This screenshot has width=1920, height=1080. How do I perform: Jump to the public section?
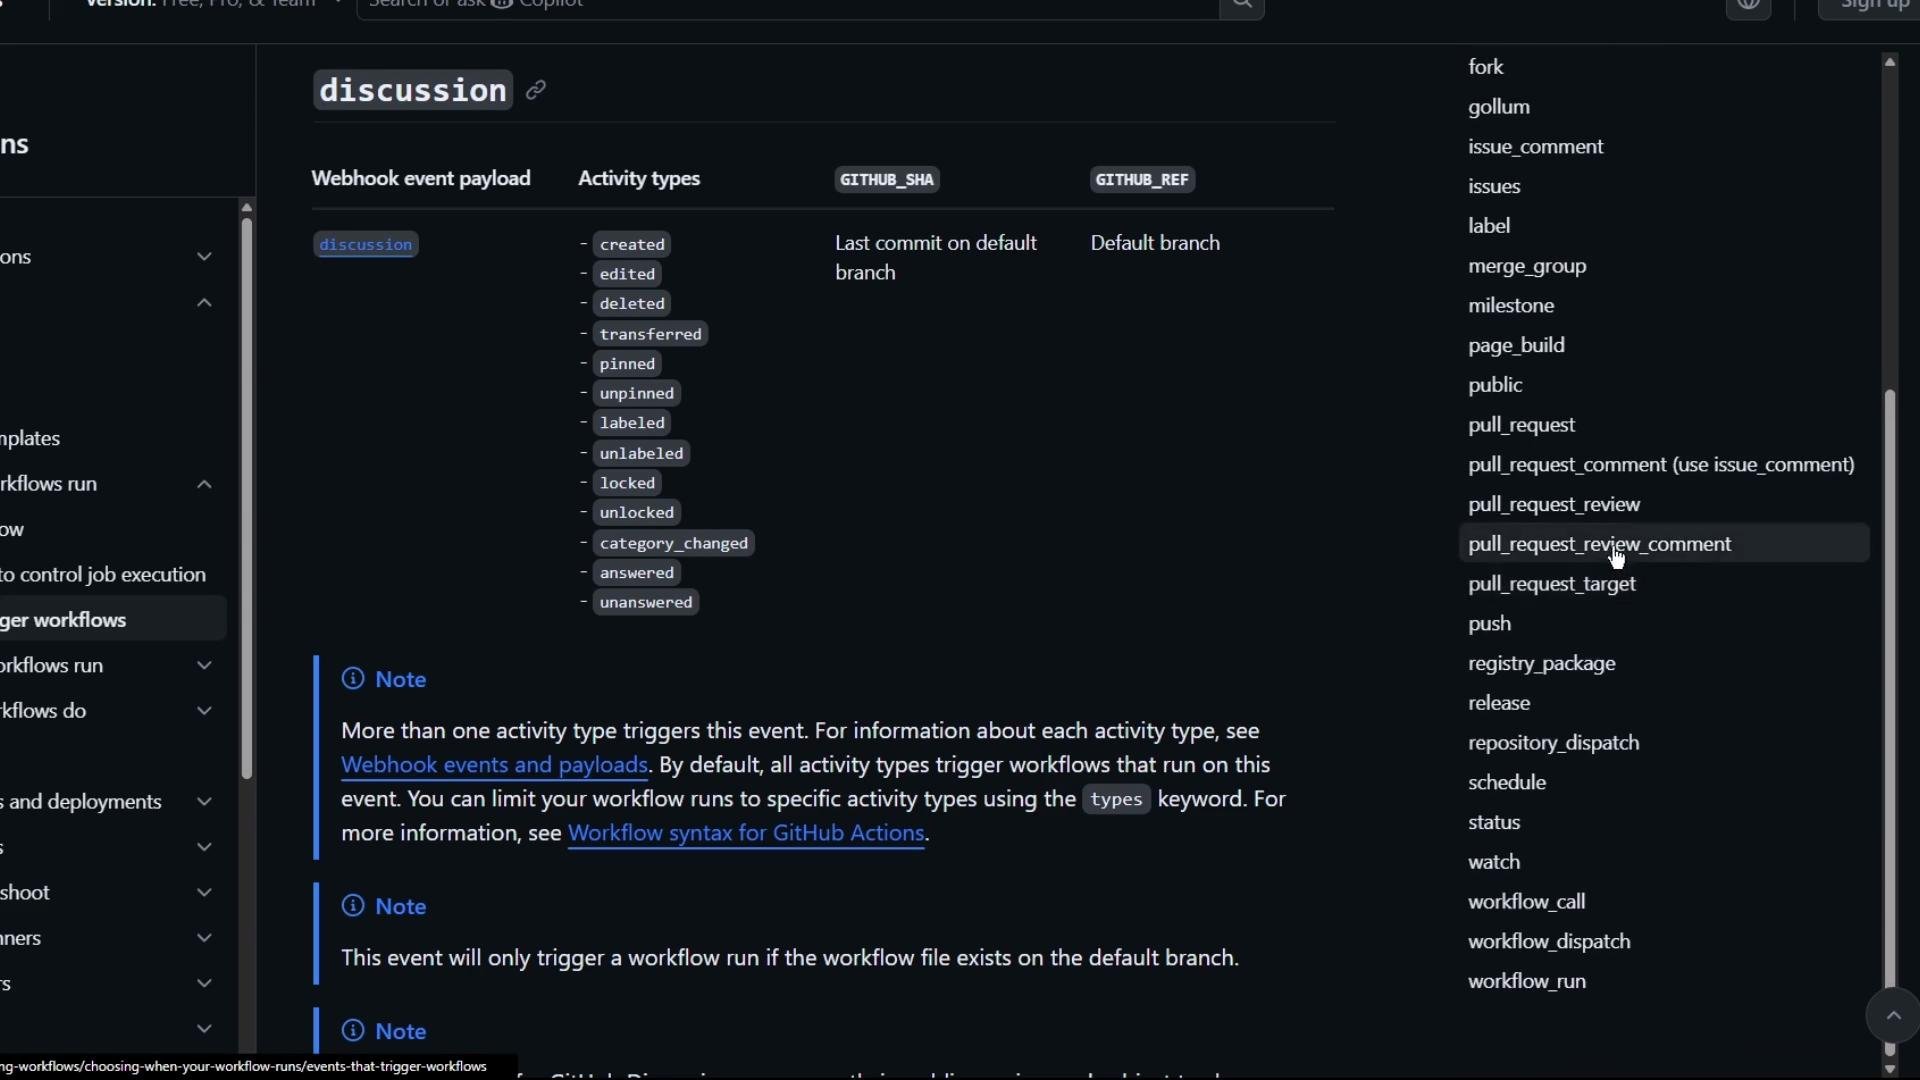[x=1495, y=385]
